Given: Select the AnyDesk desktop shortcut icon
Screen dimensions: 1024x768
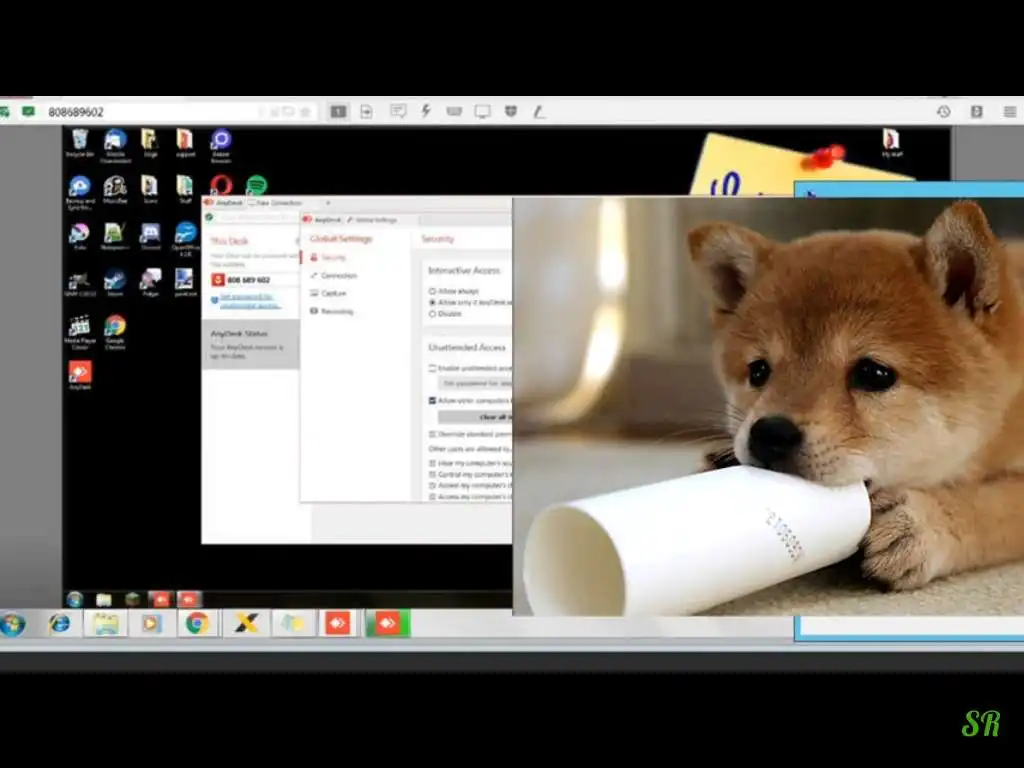Looking at the screenshot, I should click(80, 376).
